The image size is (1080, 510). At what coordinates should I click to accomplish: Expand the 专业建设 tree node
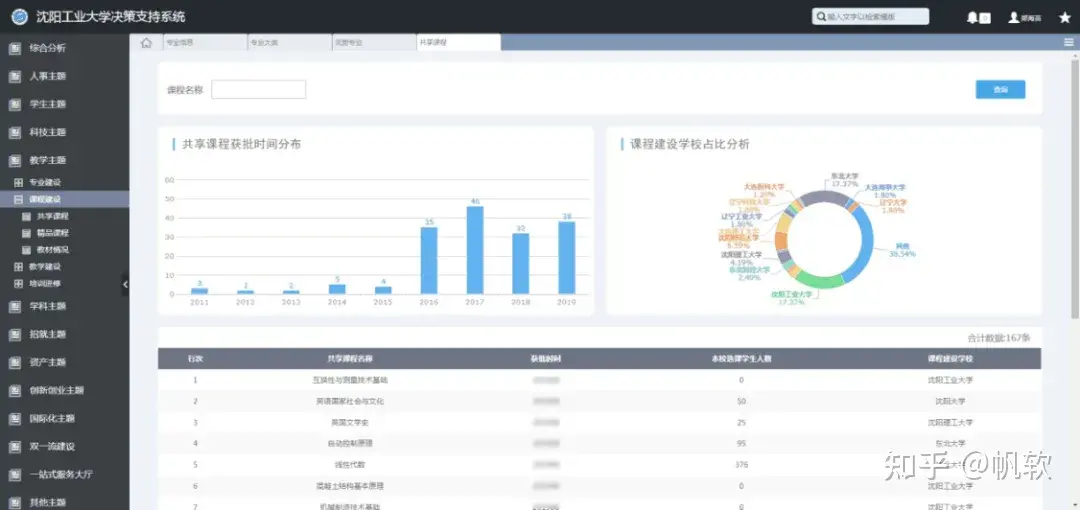point(19,183)
